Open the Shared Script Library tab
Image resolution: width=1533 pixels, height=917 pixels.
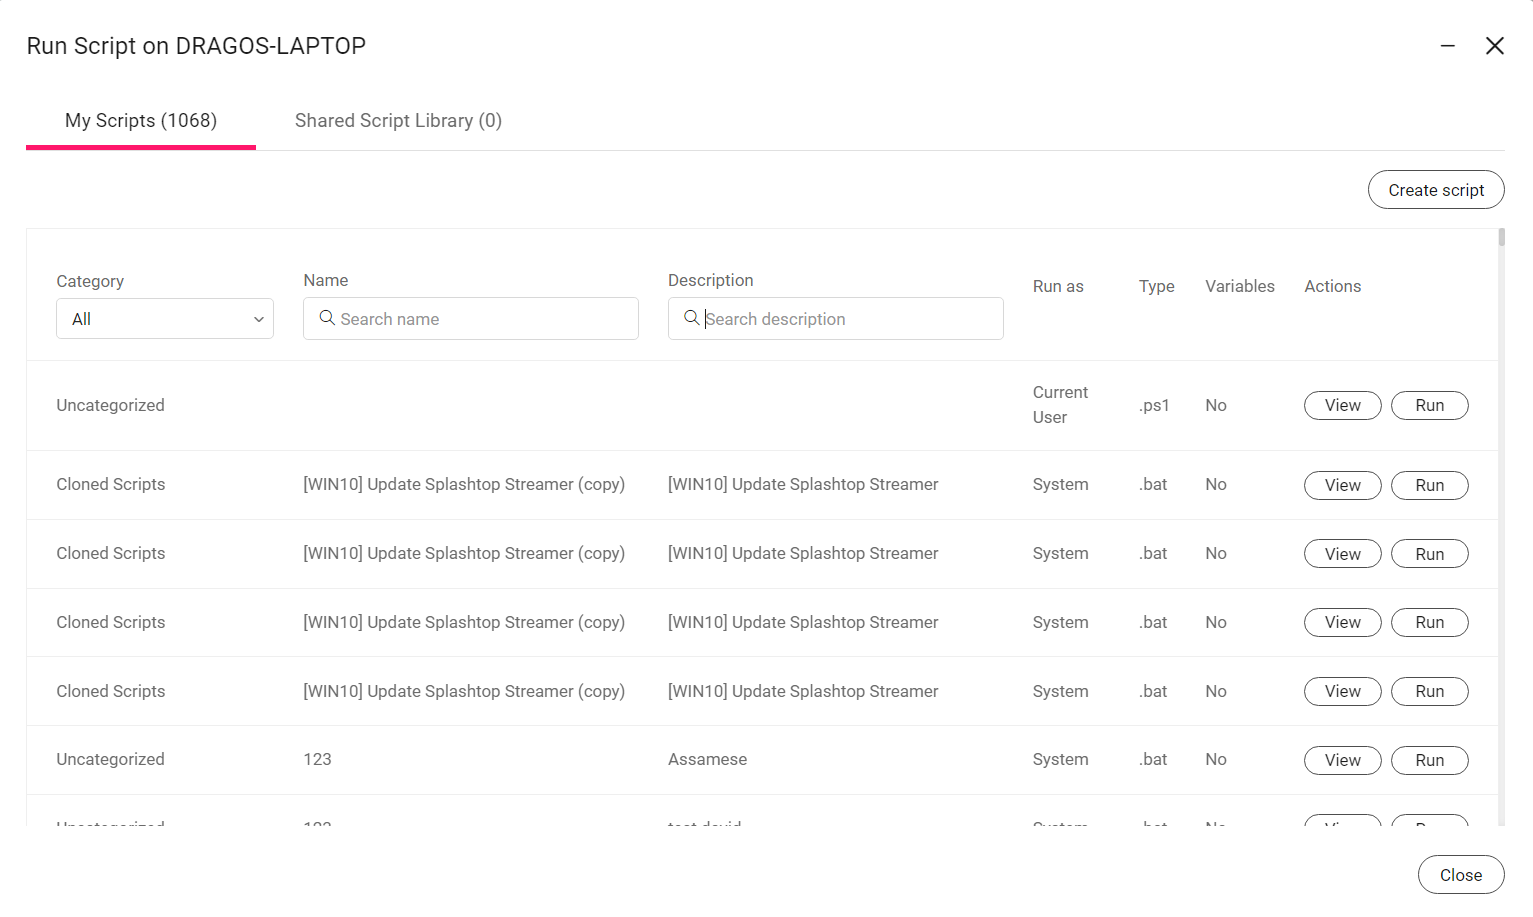click(x=398, y=121)
